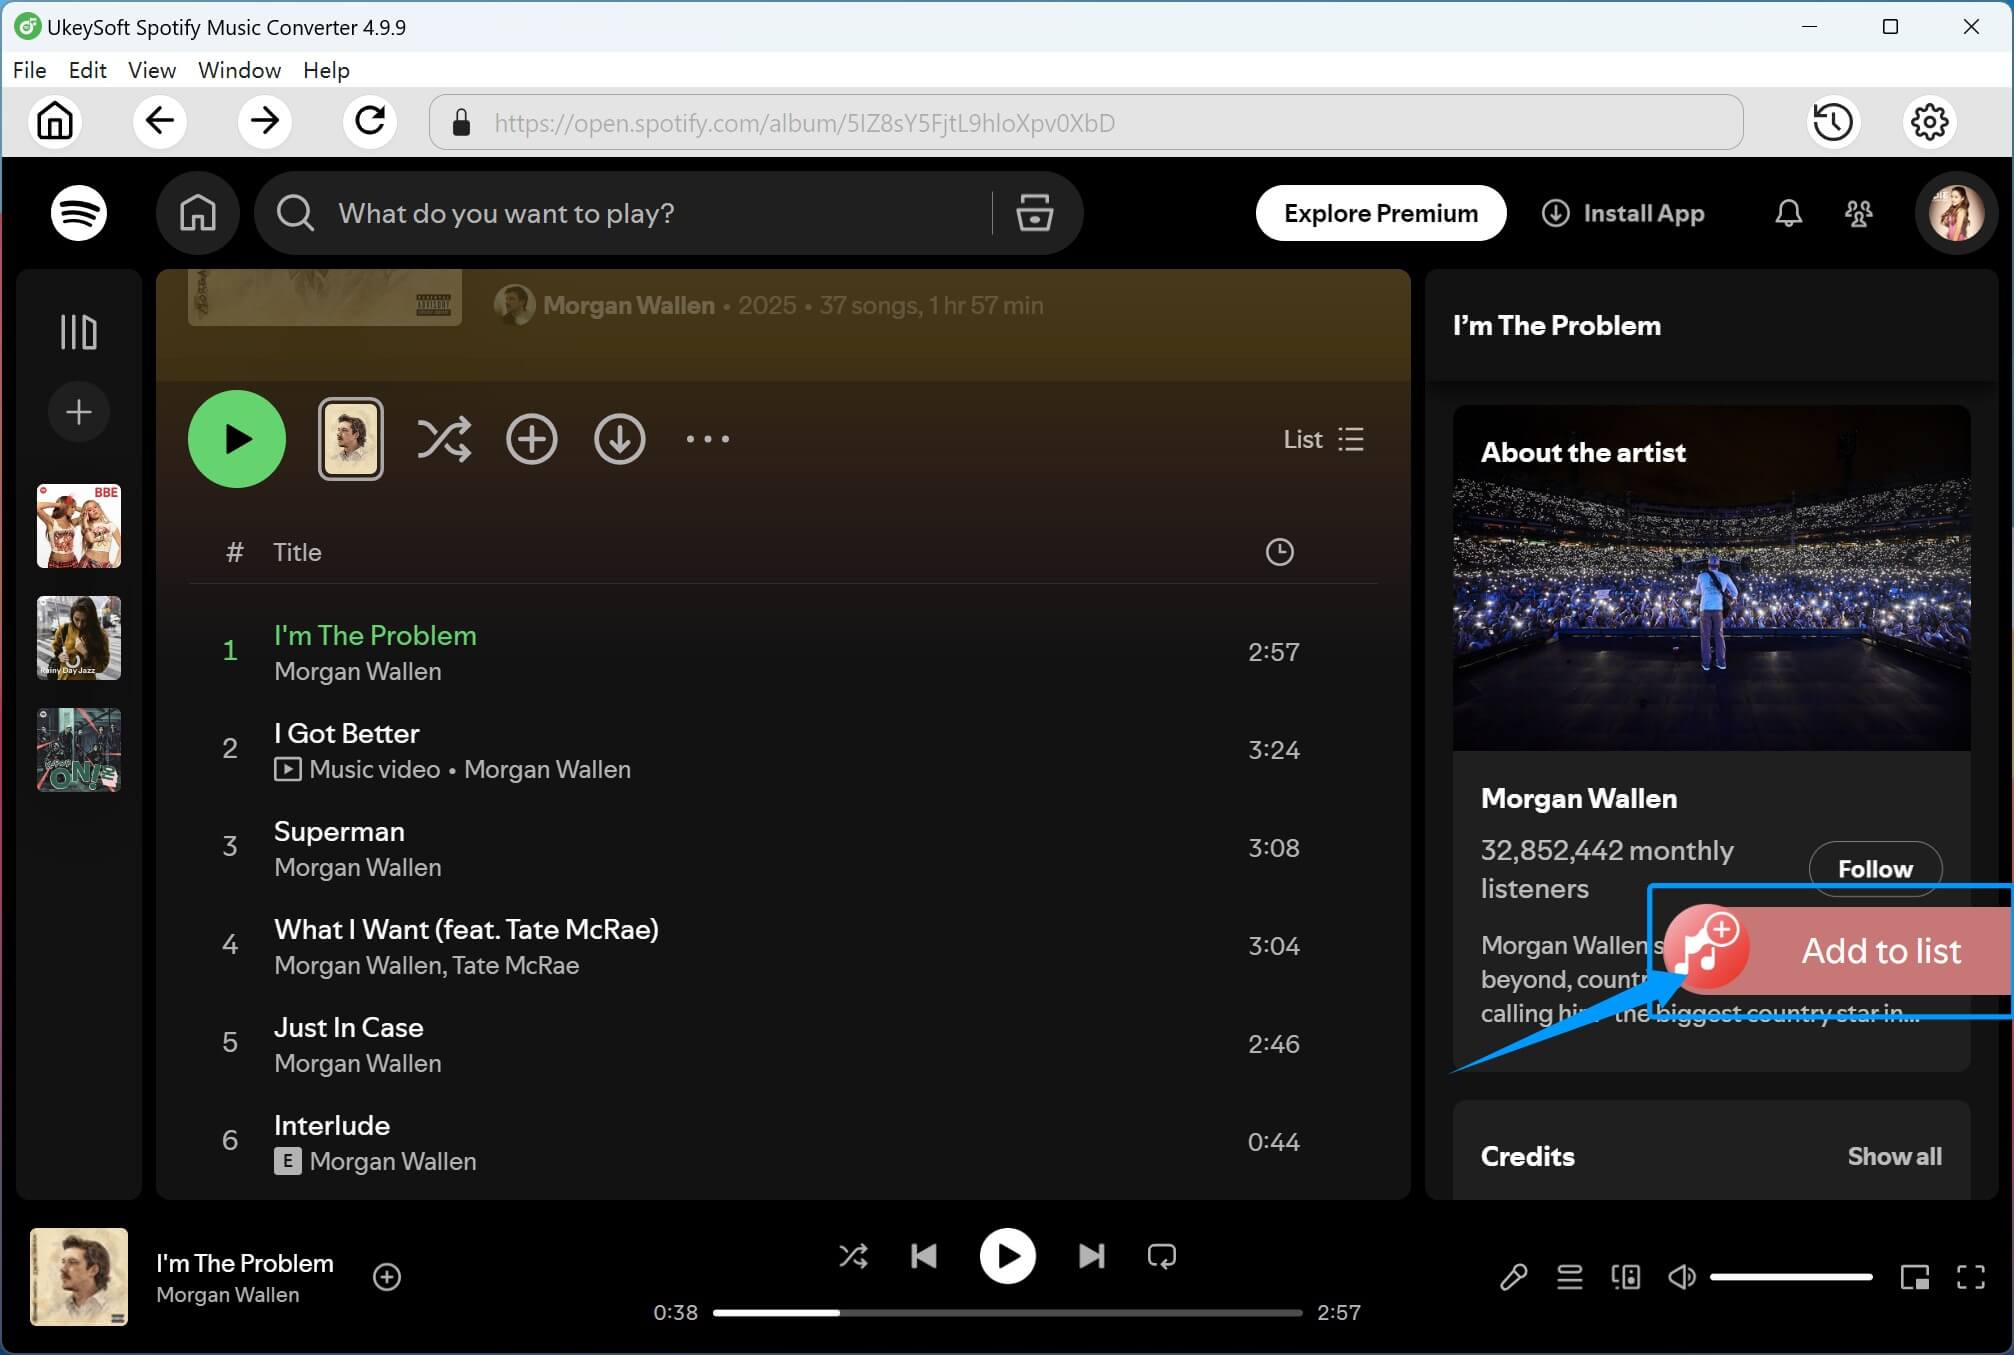Image resolution: width=2014 pixels, height=1355 pixels.
Task: Open conversion history clock icon
Action: point(1833,122)
